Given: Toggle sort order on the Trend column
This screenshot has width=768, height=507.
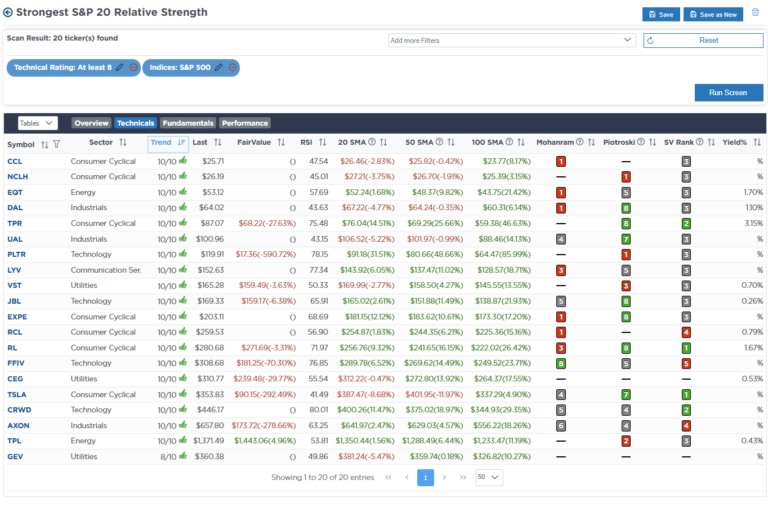Looking at the screenshot, I should click(x=182, y=143).
